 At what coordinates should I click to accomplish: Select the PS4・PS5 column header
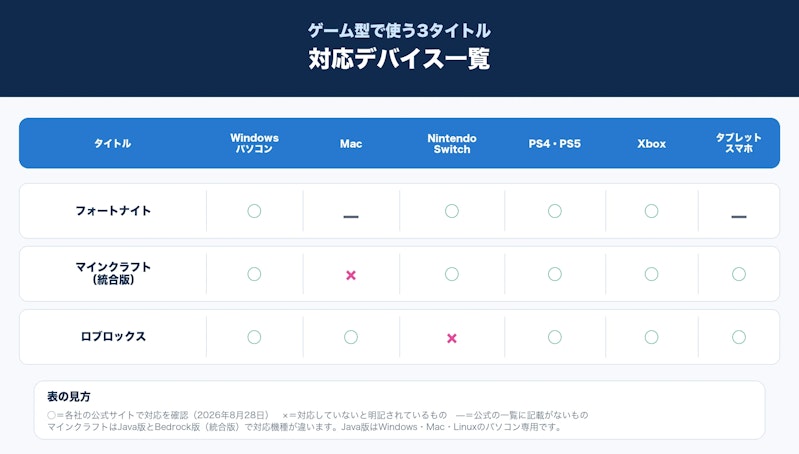click(554, 144)
